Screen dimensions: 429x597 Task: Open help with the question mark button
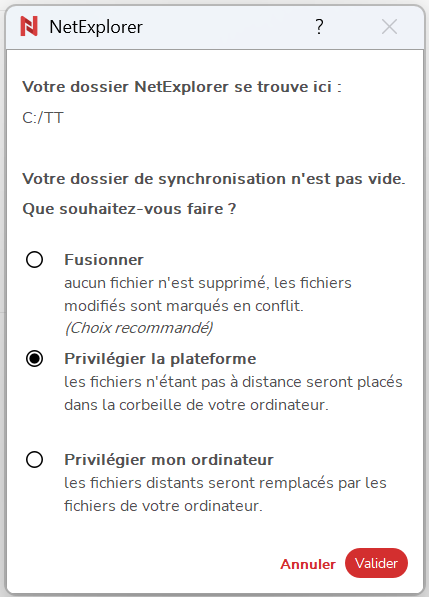point(319,27)
